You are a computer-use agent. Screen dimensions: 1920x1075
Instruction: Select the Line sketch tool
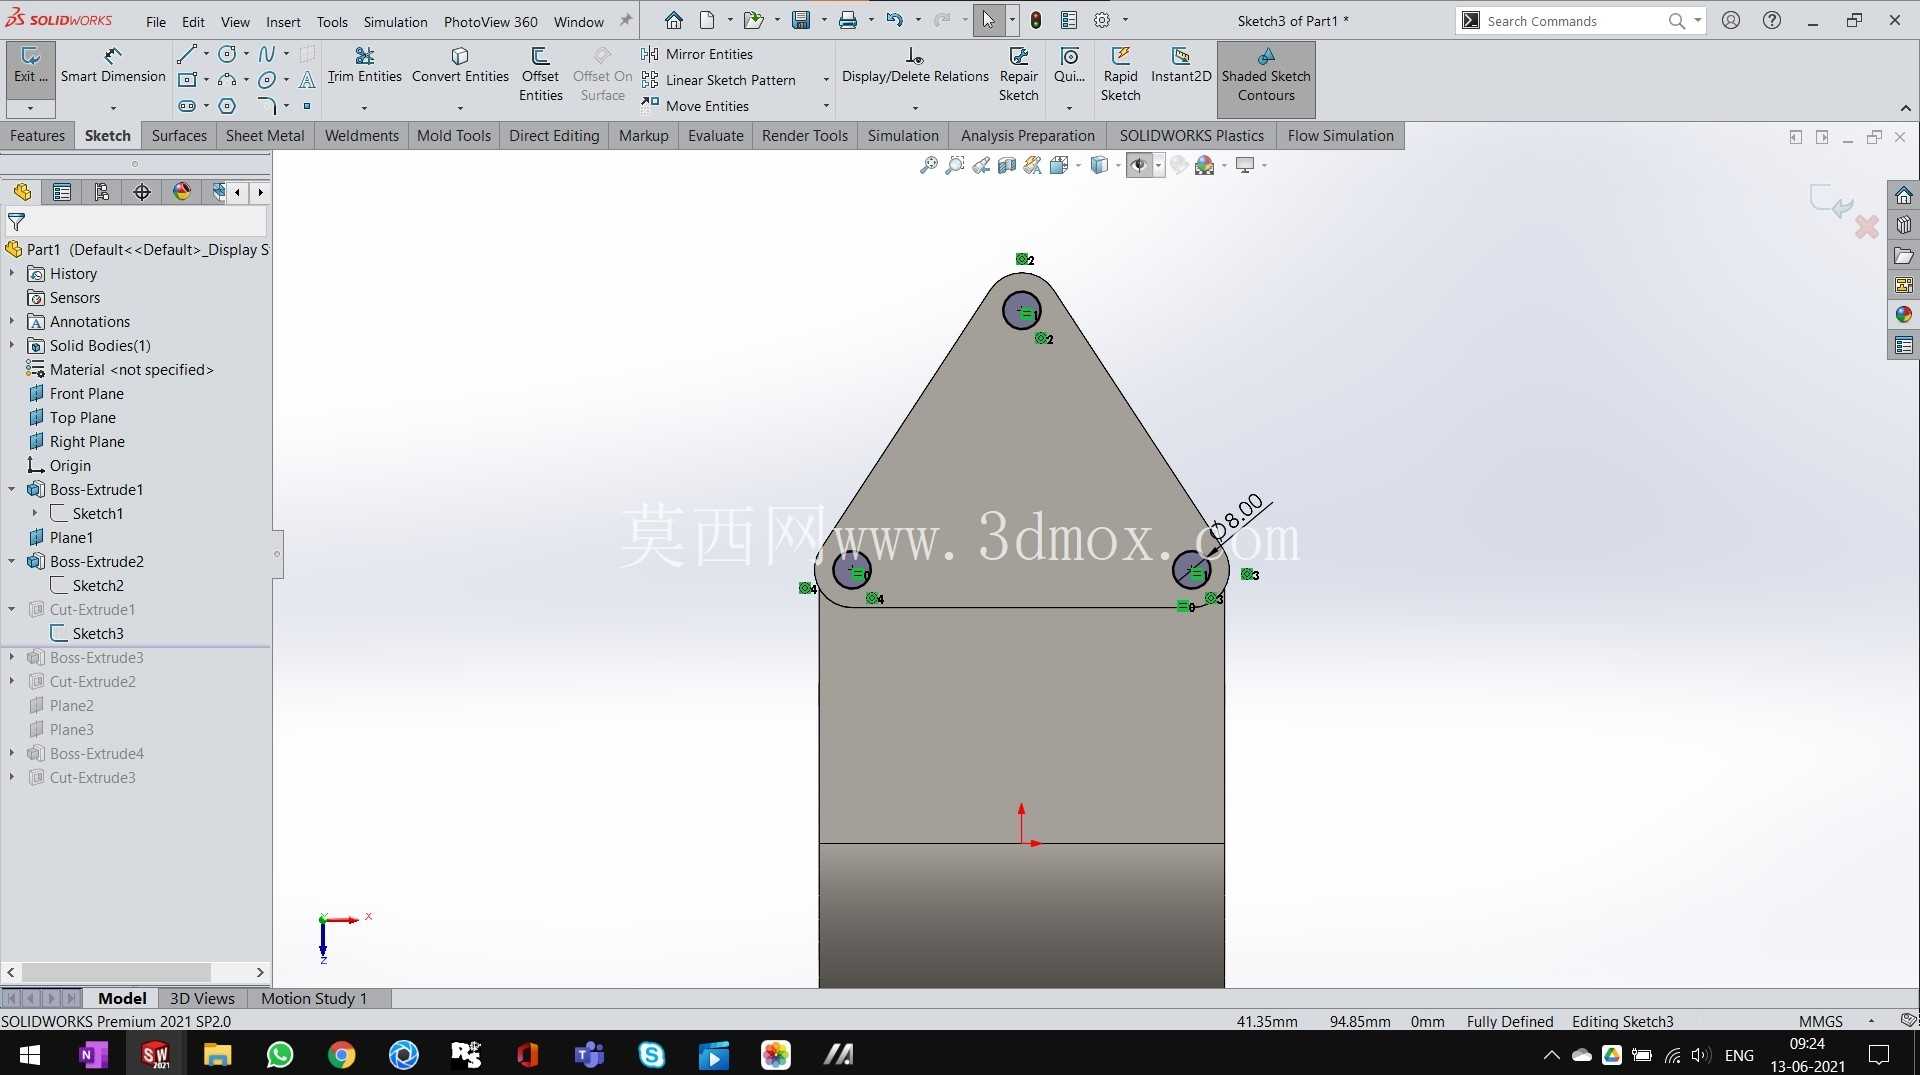(187, 54)
